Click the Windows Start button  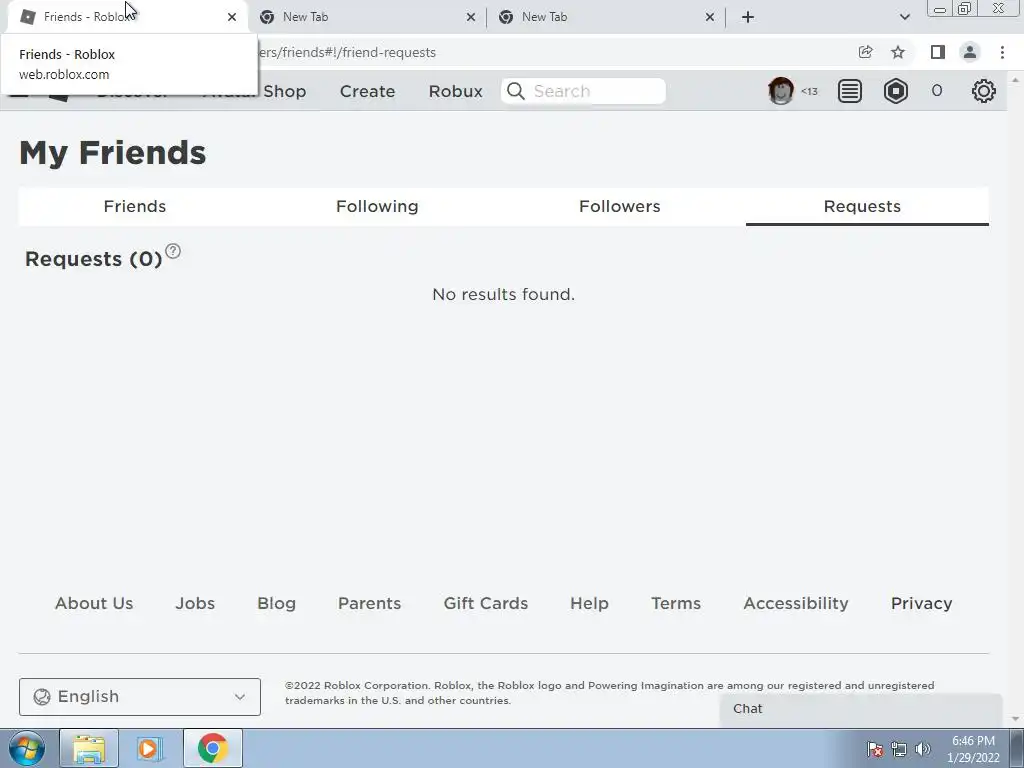26,748
